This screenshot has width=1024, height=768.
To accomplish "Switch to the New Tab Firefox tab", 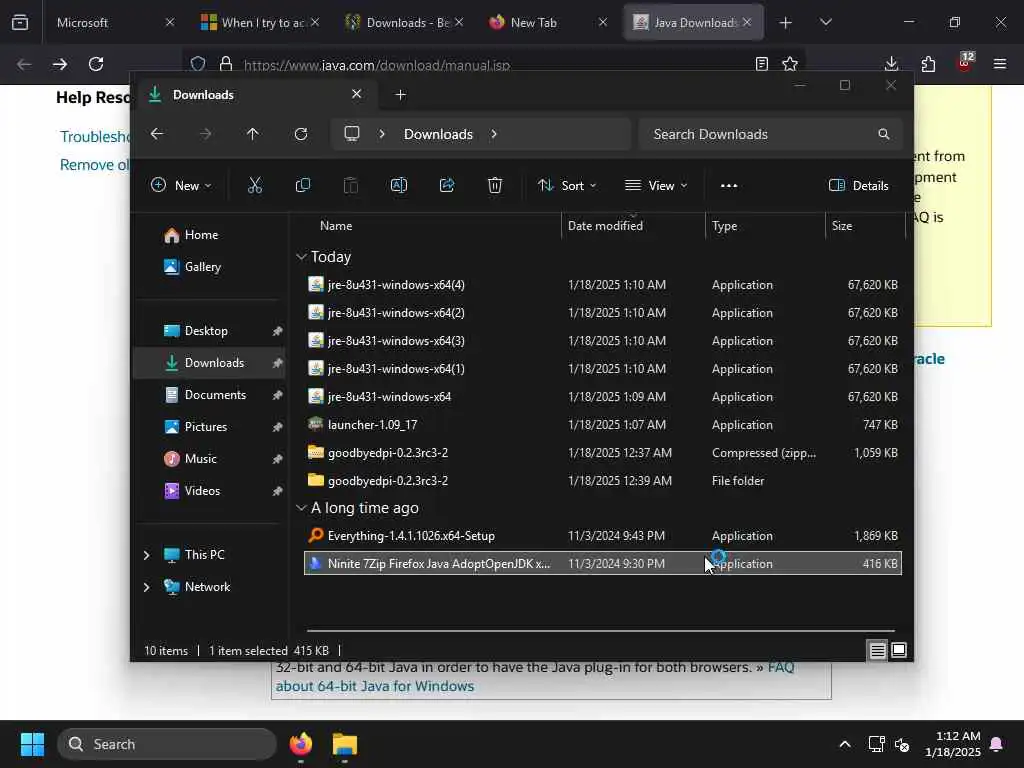I will [549, 23].
